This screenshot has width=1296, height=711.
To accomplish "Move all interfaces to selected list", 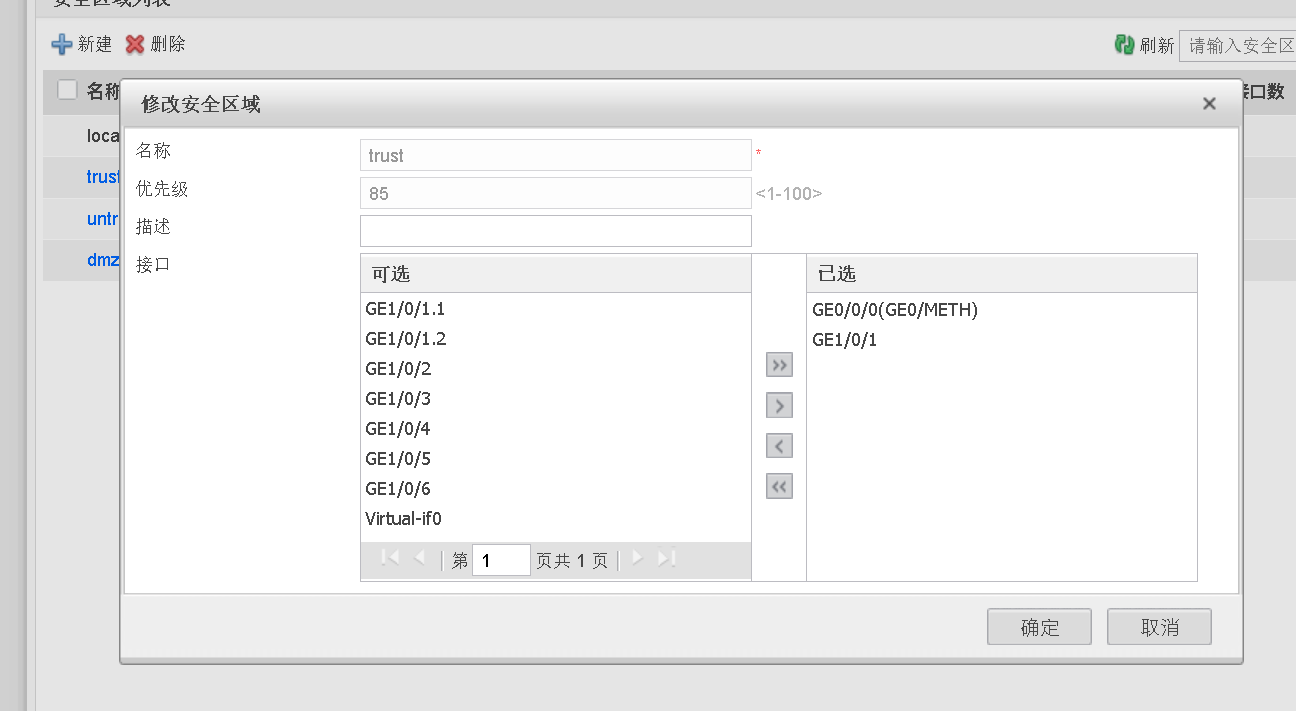I will pyautogui.click(x=779, y=365).
